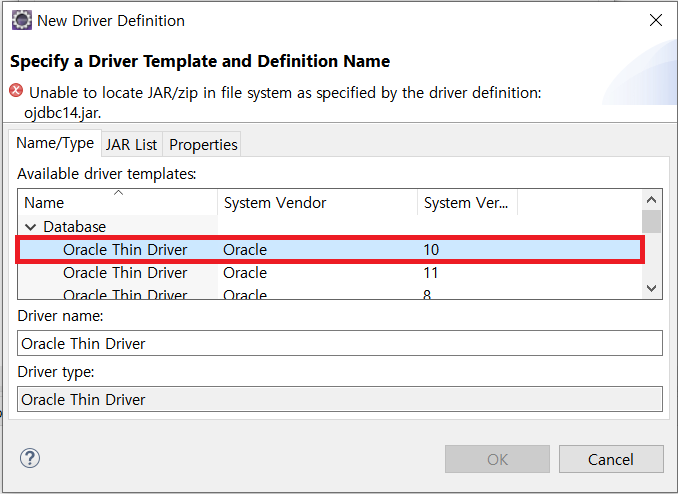678x494 pixels.
Task: Click the Cancel button
Action: coord(611,459)
